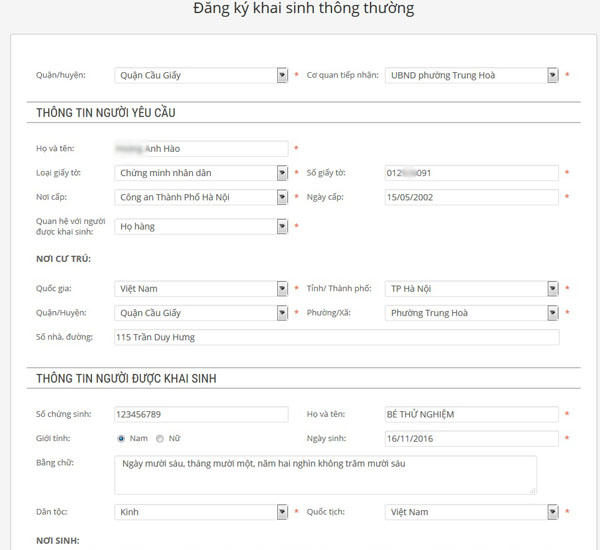Viewport: 600px width, 550px height.
Task: Click the Số nhà, đường address field
Action: [336, 337]
